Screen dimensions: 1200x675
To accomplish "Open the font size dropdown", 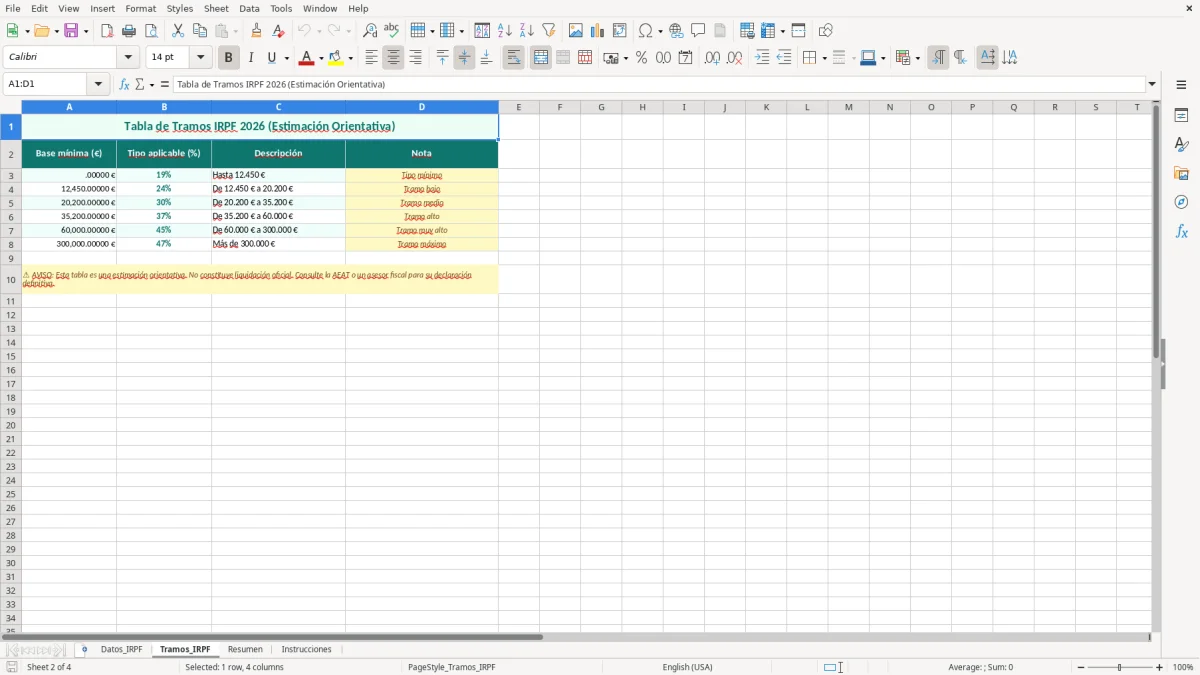I will pos(200,58).
